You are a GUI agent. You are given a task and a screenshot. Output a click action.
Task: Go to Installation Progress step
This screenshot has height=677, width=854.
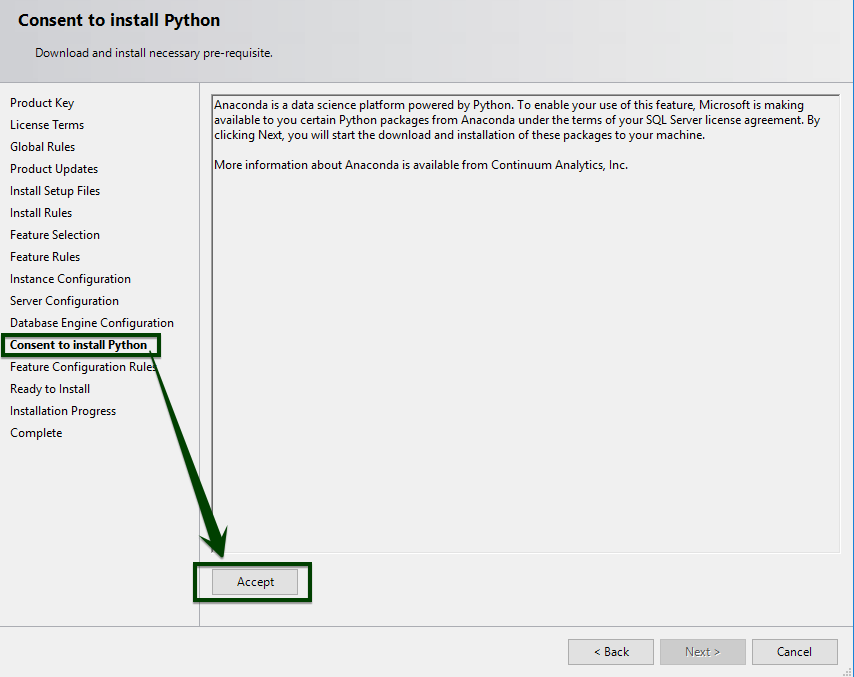[63, 411]
